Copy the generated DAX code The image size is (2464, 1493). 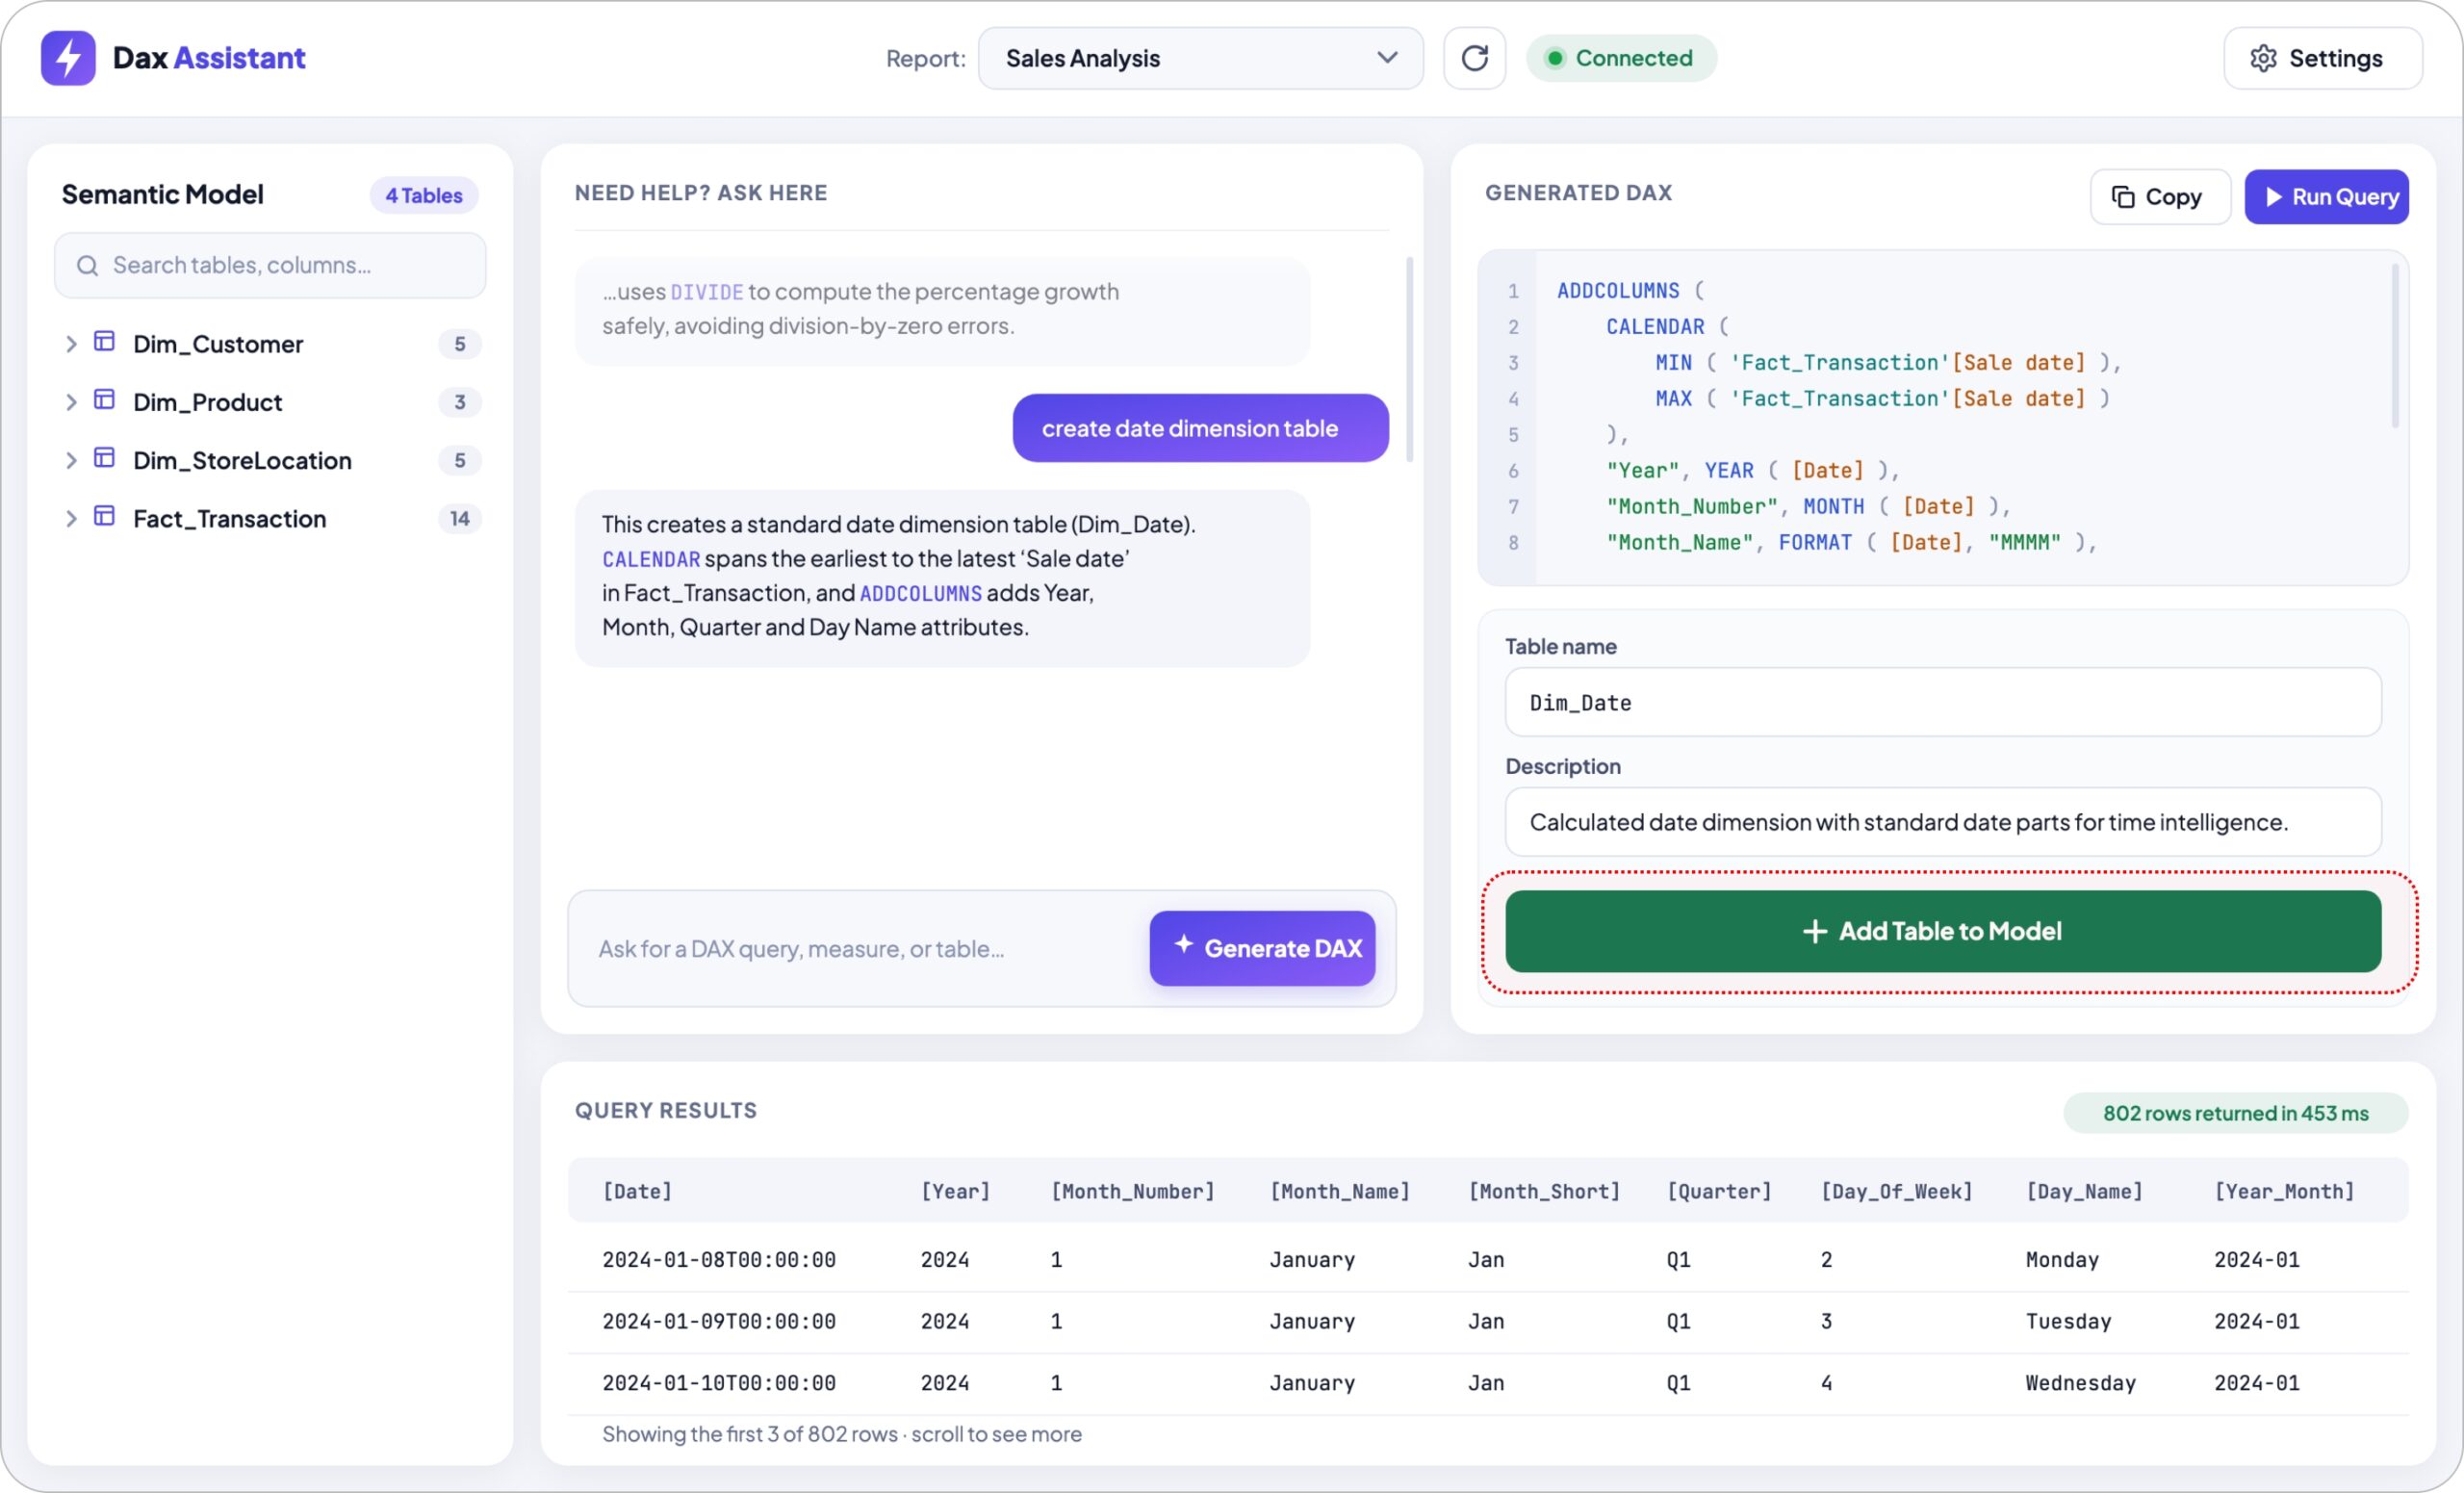2160,197
